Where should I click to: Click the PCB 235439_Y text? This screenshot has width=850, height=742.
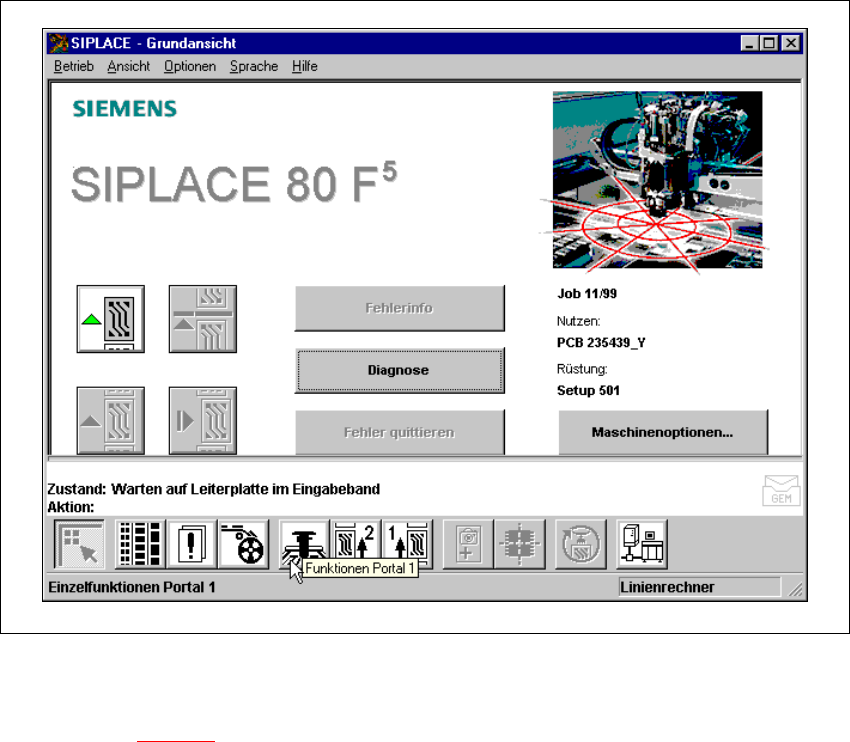(x=601, y=343)
